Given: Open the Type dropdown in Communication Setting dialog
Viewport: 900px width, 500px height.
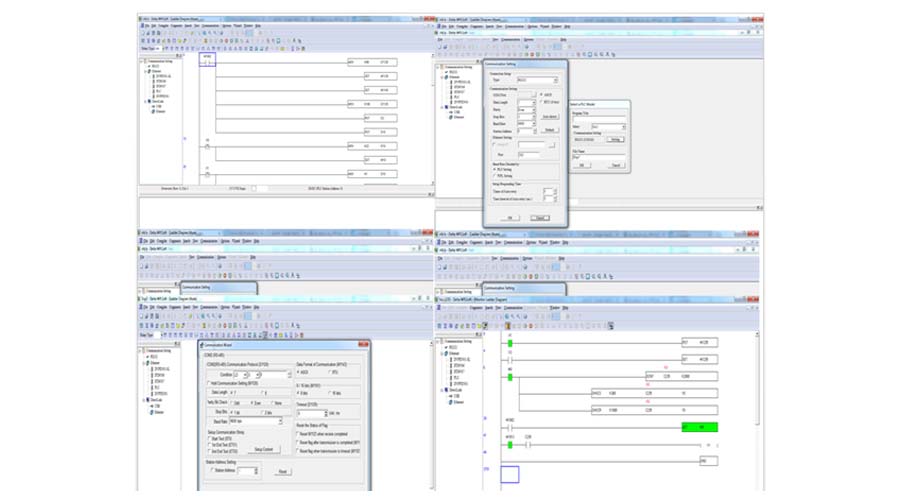Looking at the screenshot, I should pos(537,80).
